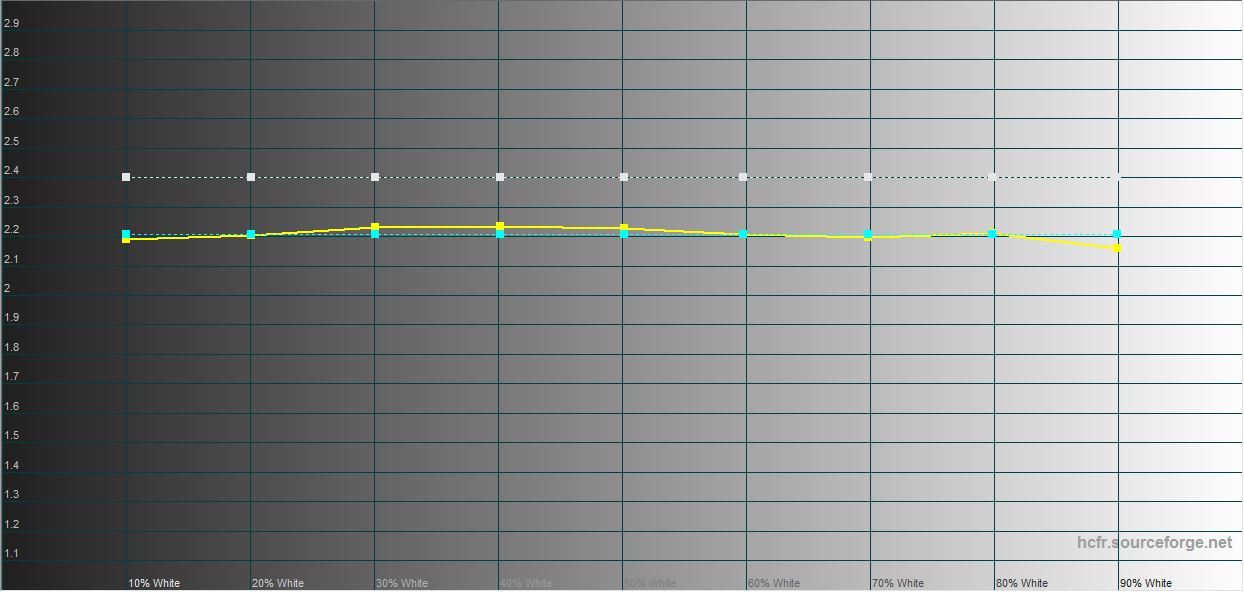The image size is (1244, 592).
Task: Select the 2.4 gamma value on the vertical axis
Action: (11, 171)
